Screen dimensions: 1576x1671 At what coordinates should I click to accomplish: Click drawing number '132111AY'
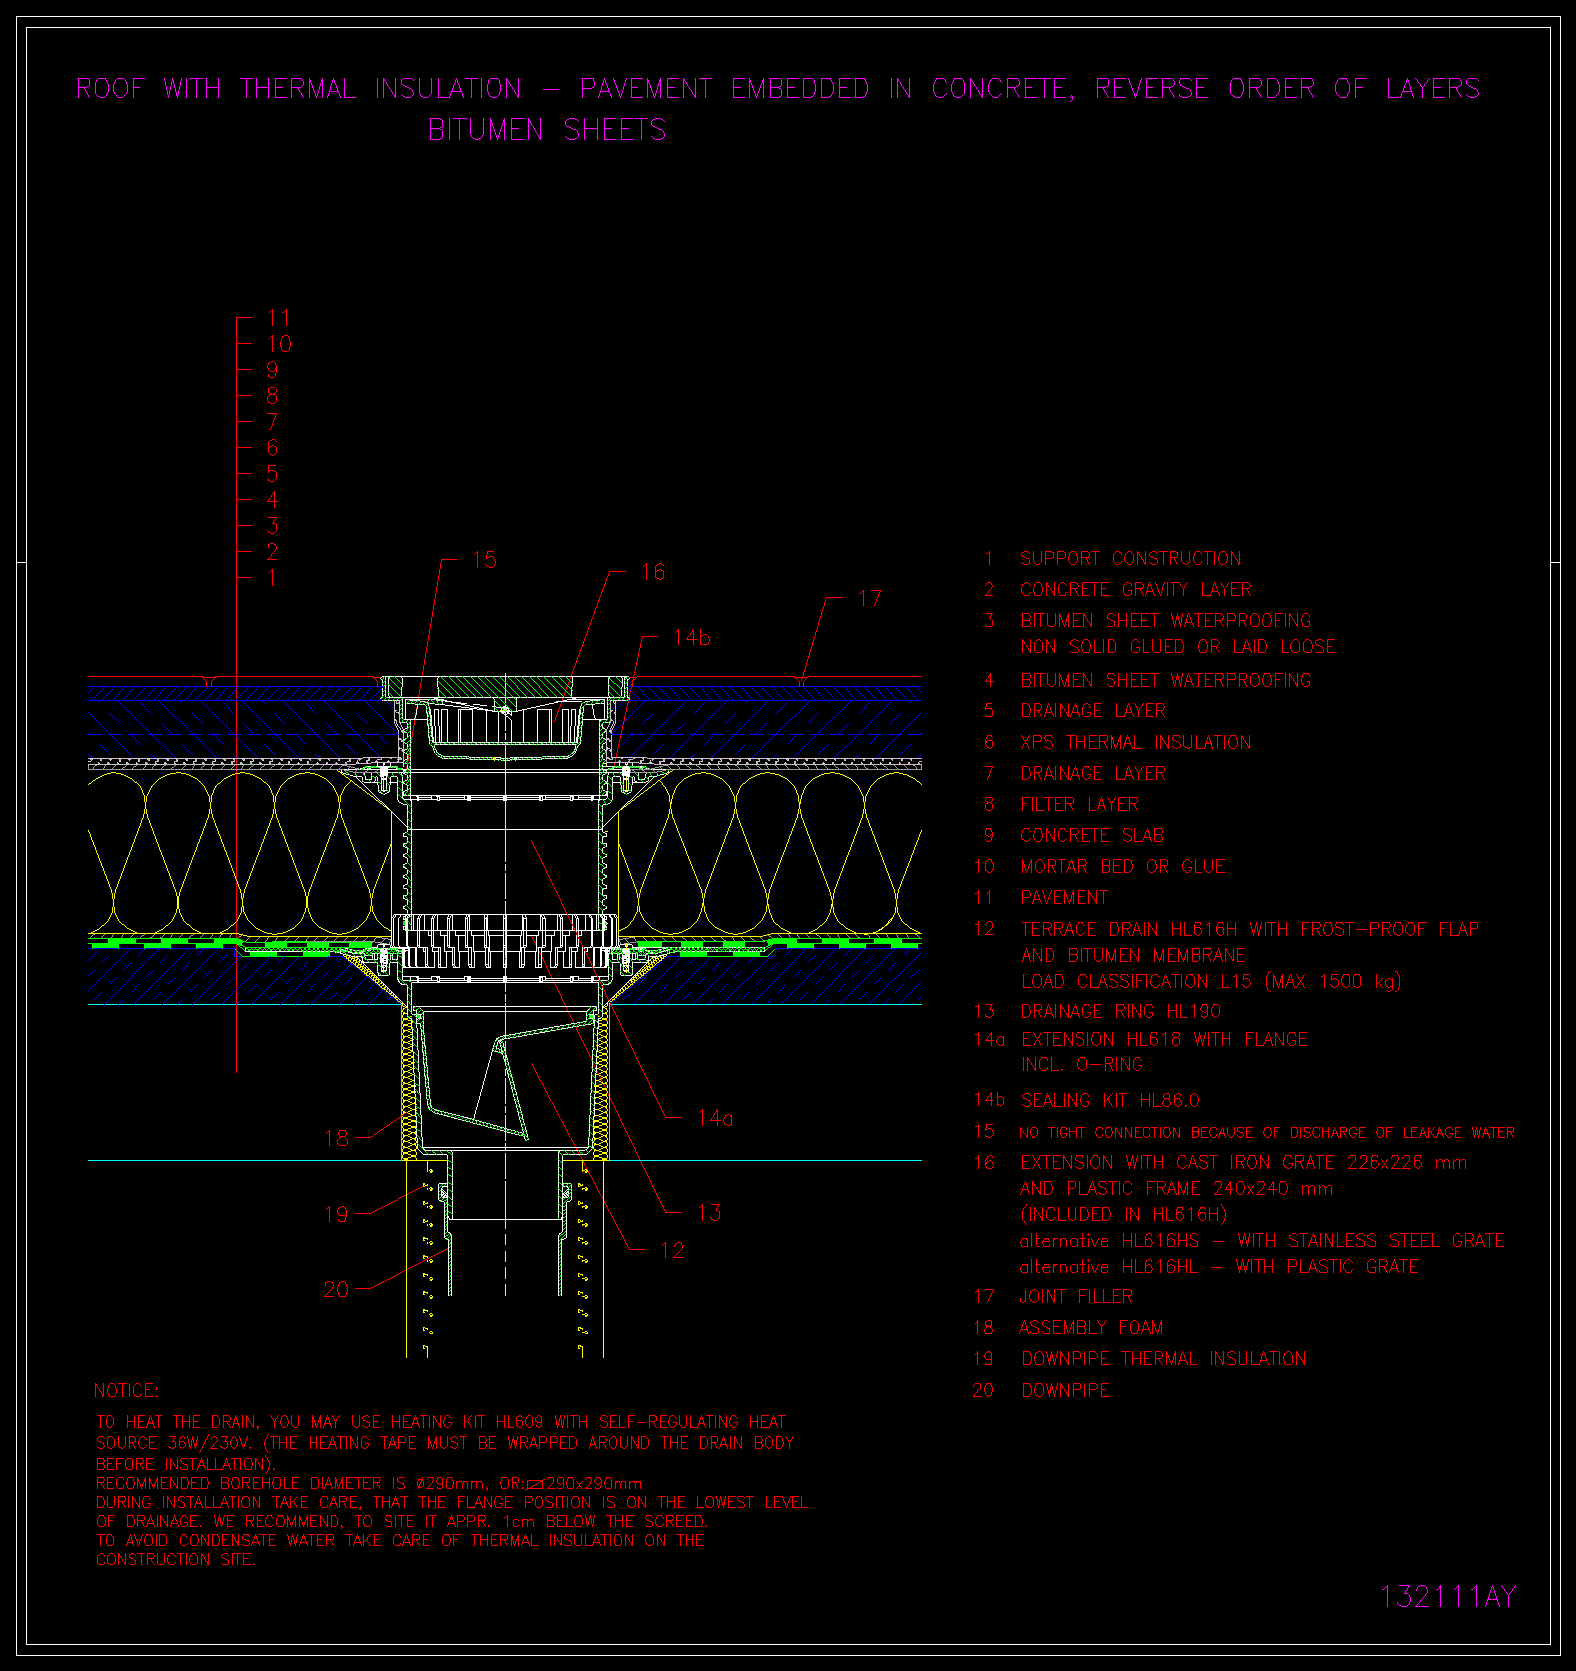pyautogui.click(x=1448, y=1597)
